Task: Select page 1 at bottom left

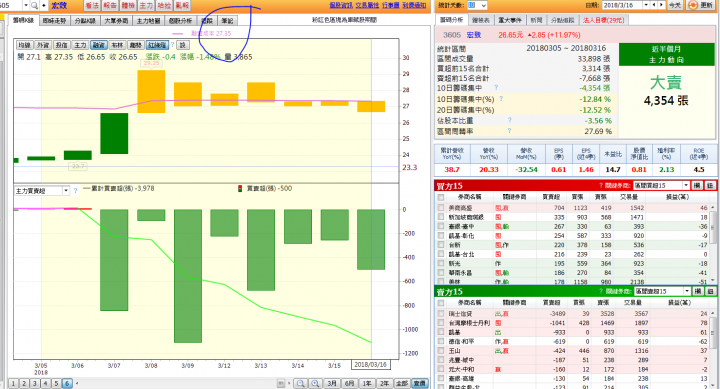Action: (x=13, y=383)
